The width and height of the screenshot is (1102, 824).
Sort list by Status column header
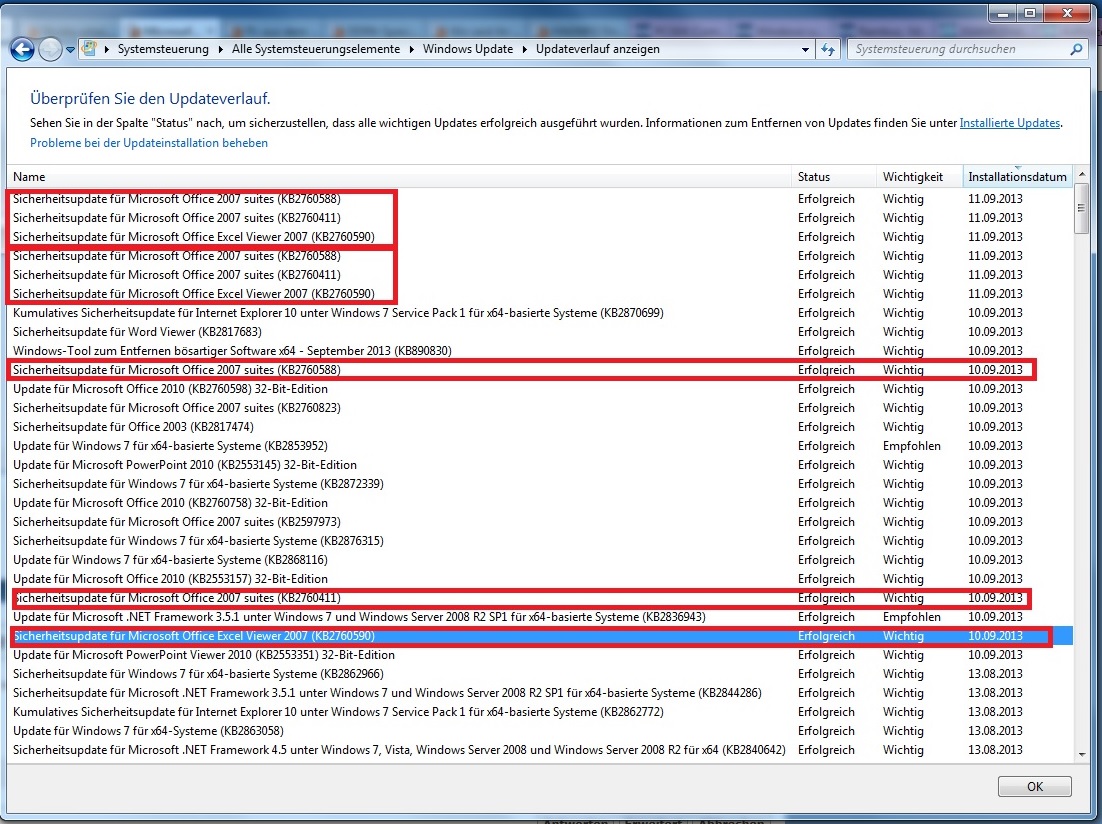tap(834, 176)
